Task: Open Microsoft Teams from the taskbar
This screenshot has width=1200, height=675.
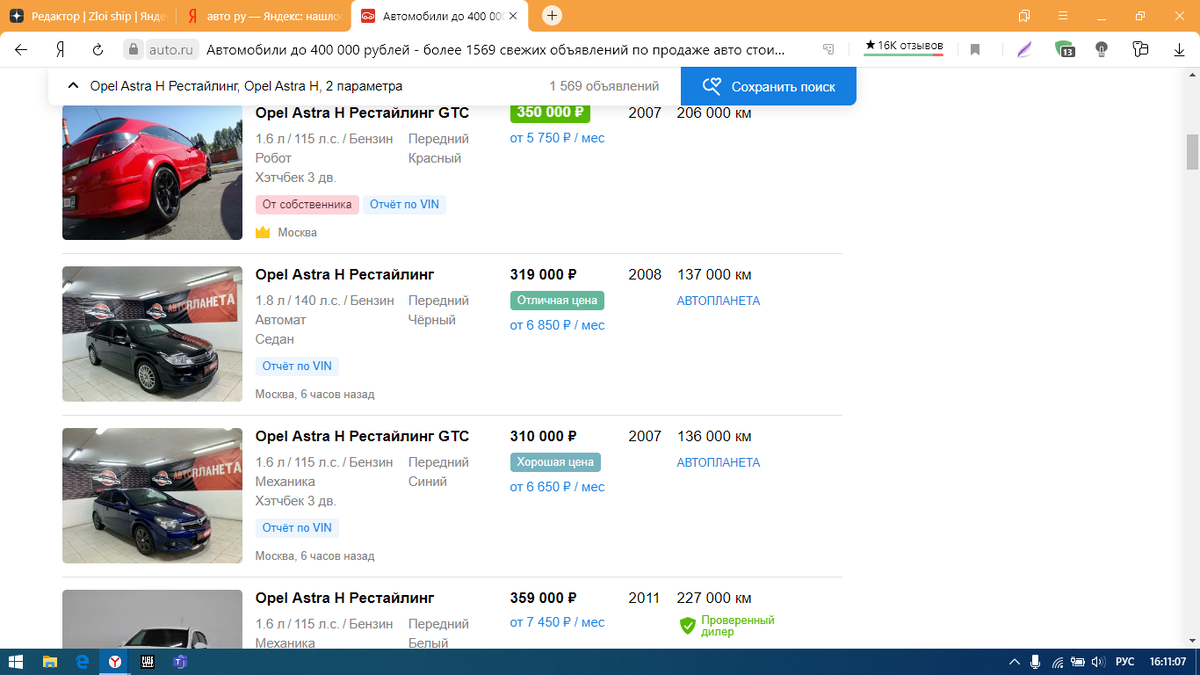Action: 181,661
